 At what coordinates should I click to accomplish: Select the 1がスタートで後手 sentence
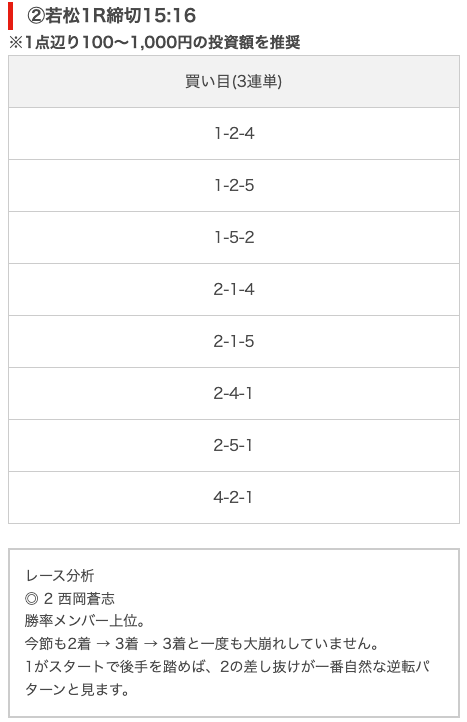[x=228, y=666]
